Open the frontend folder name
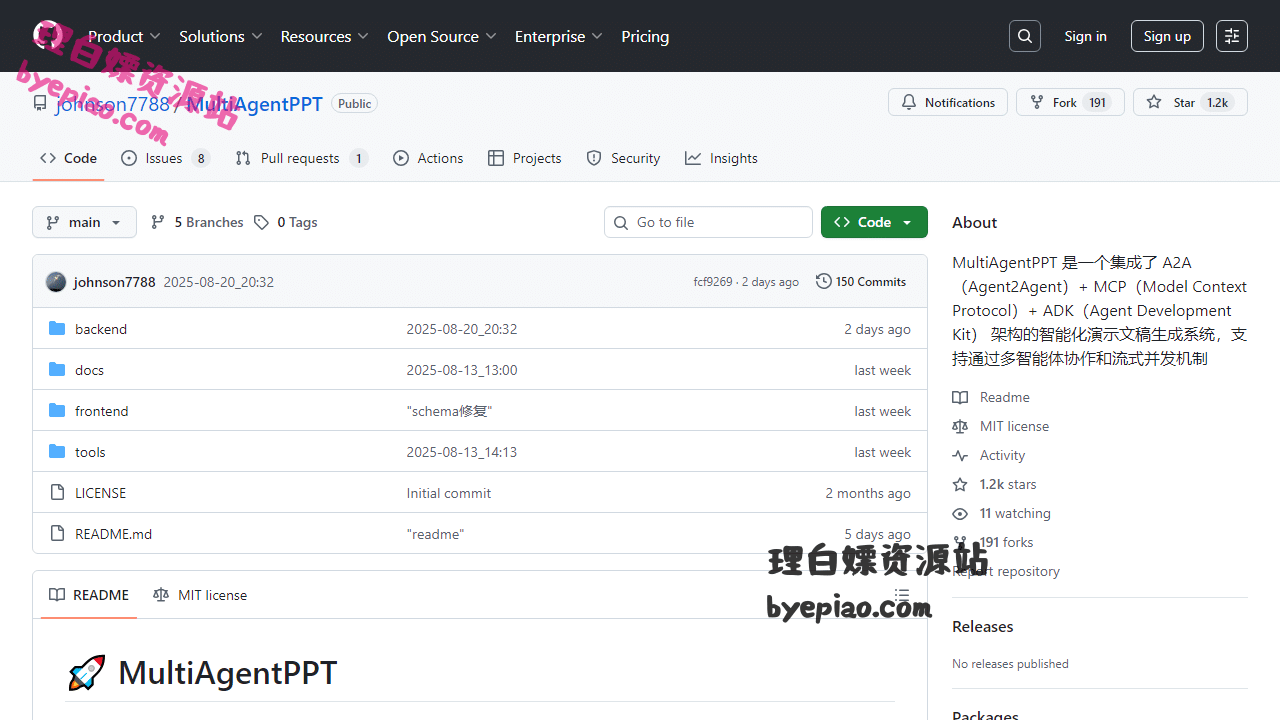This screenshot has height=720, width=1280. [101, 411]
